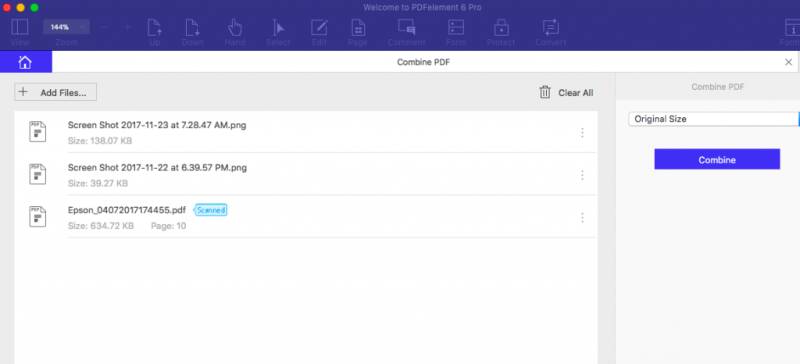Open options menu for 6.39.57 PM screenshot
This screenshot has width=800, height=364.
coord(582,175)
